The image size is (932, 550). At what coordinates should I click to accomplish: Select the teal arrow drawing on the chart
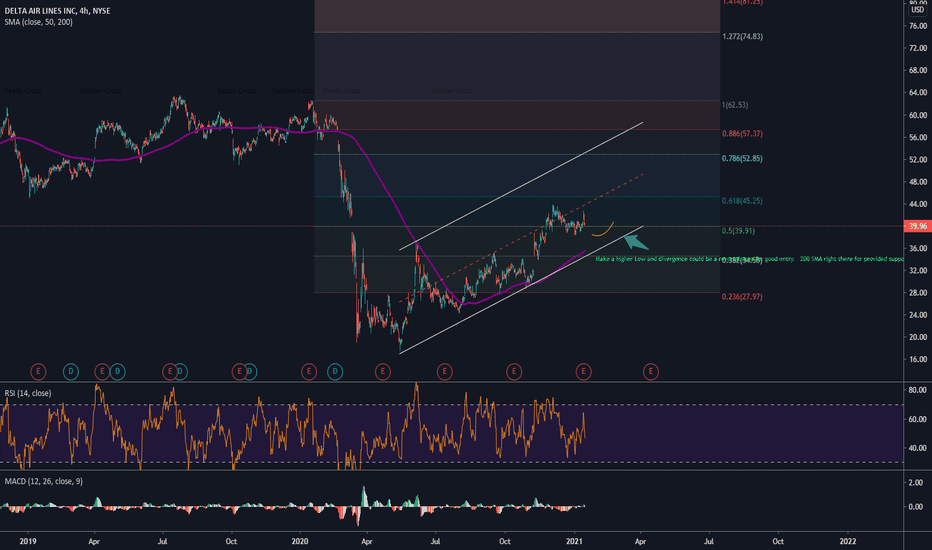click(635, 241)
